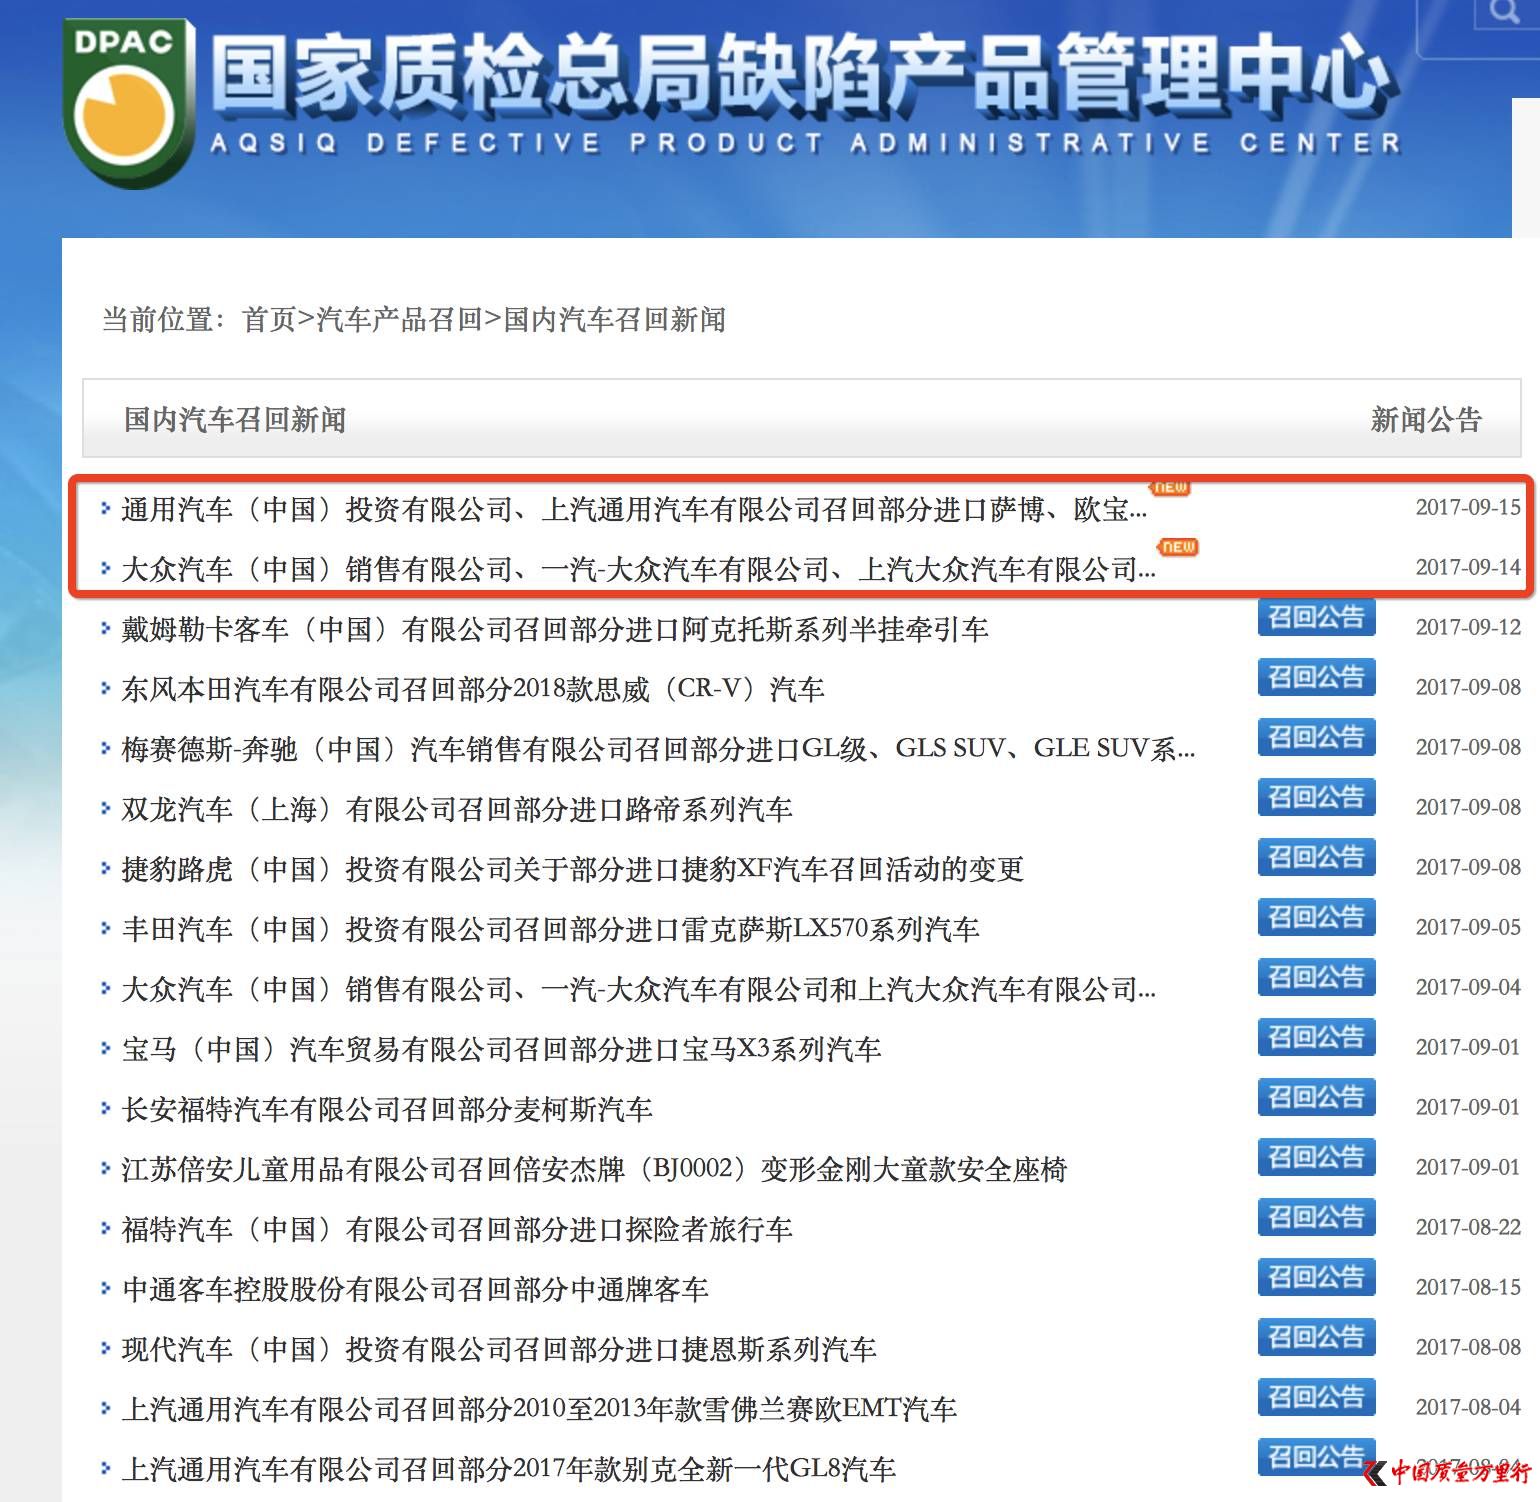This screenshot has height=1502, width=1540.
Task: Open 长安福特 麦柯斯 recall article
Action: click(387, 1109)
